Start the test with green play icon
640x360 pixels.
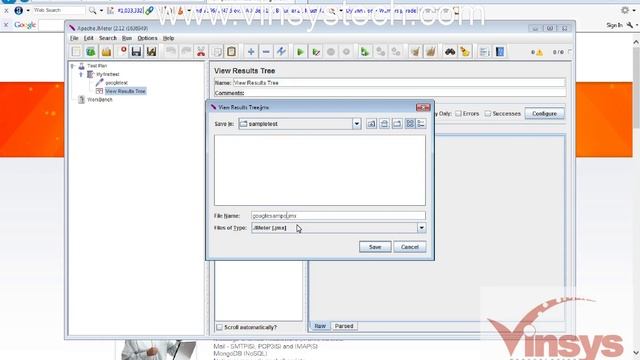point(300,52)
